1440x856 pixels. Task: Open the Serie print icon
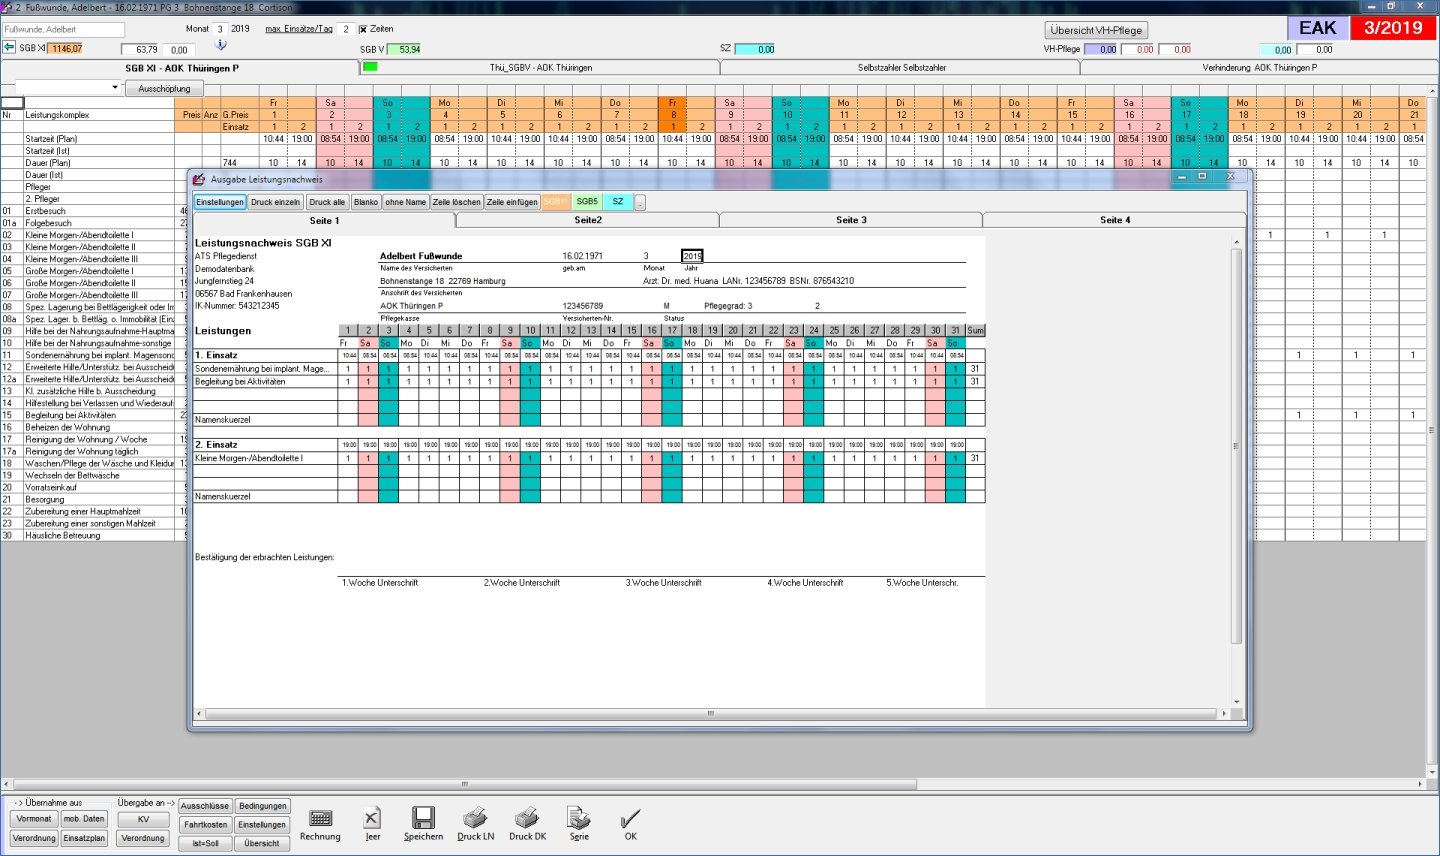click(x=579, y=818)
